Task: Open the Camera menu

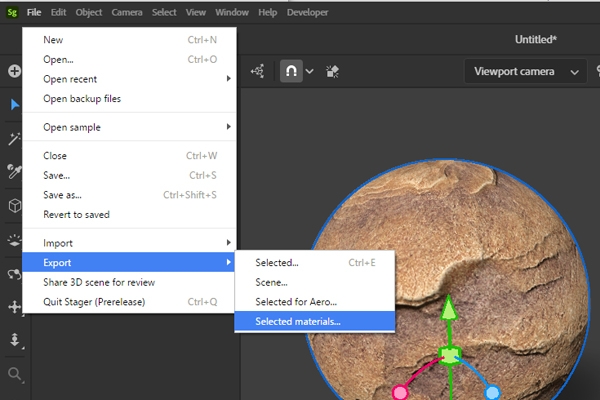Action: [x=127, y=12]
